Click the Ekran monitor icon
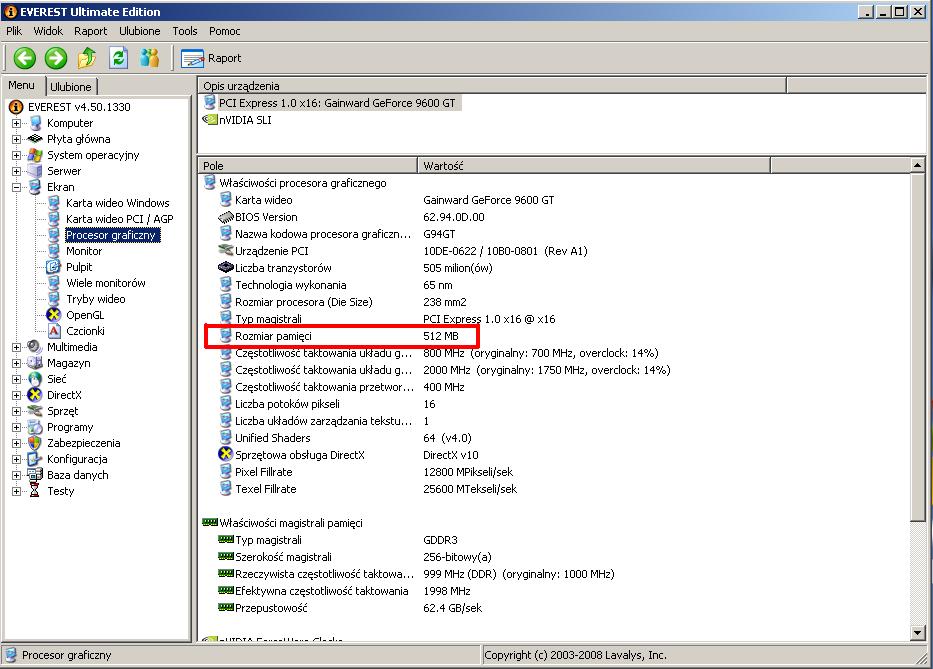This screenshot has height=669, width=933. click(x=35, y=187)
